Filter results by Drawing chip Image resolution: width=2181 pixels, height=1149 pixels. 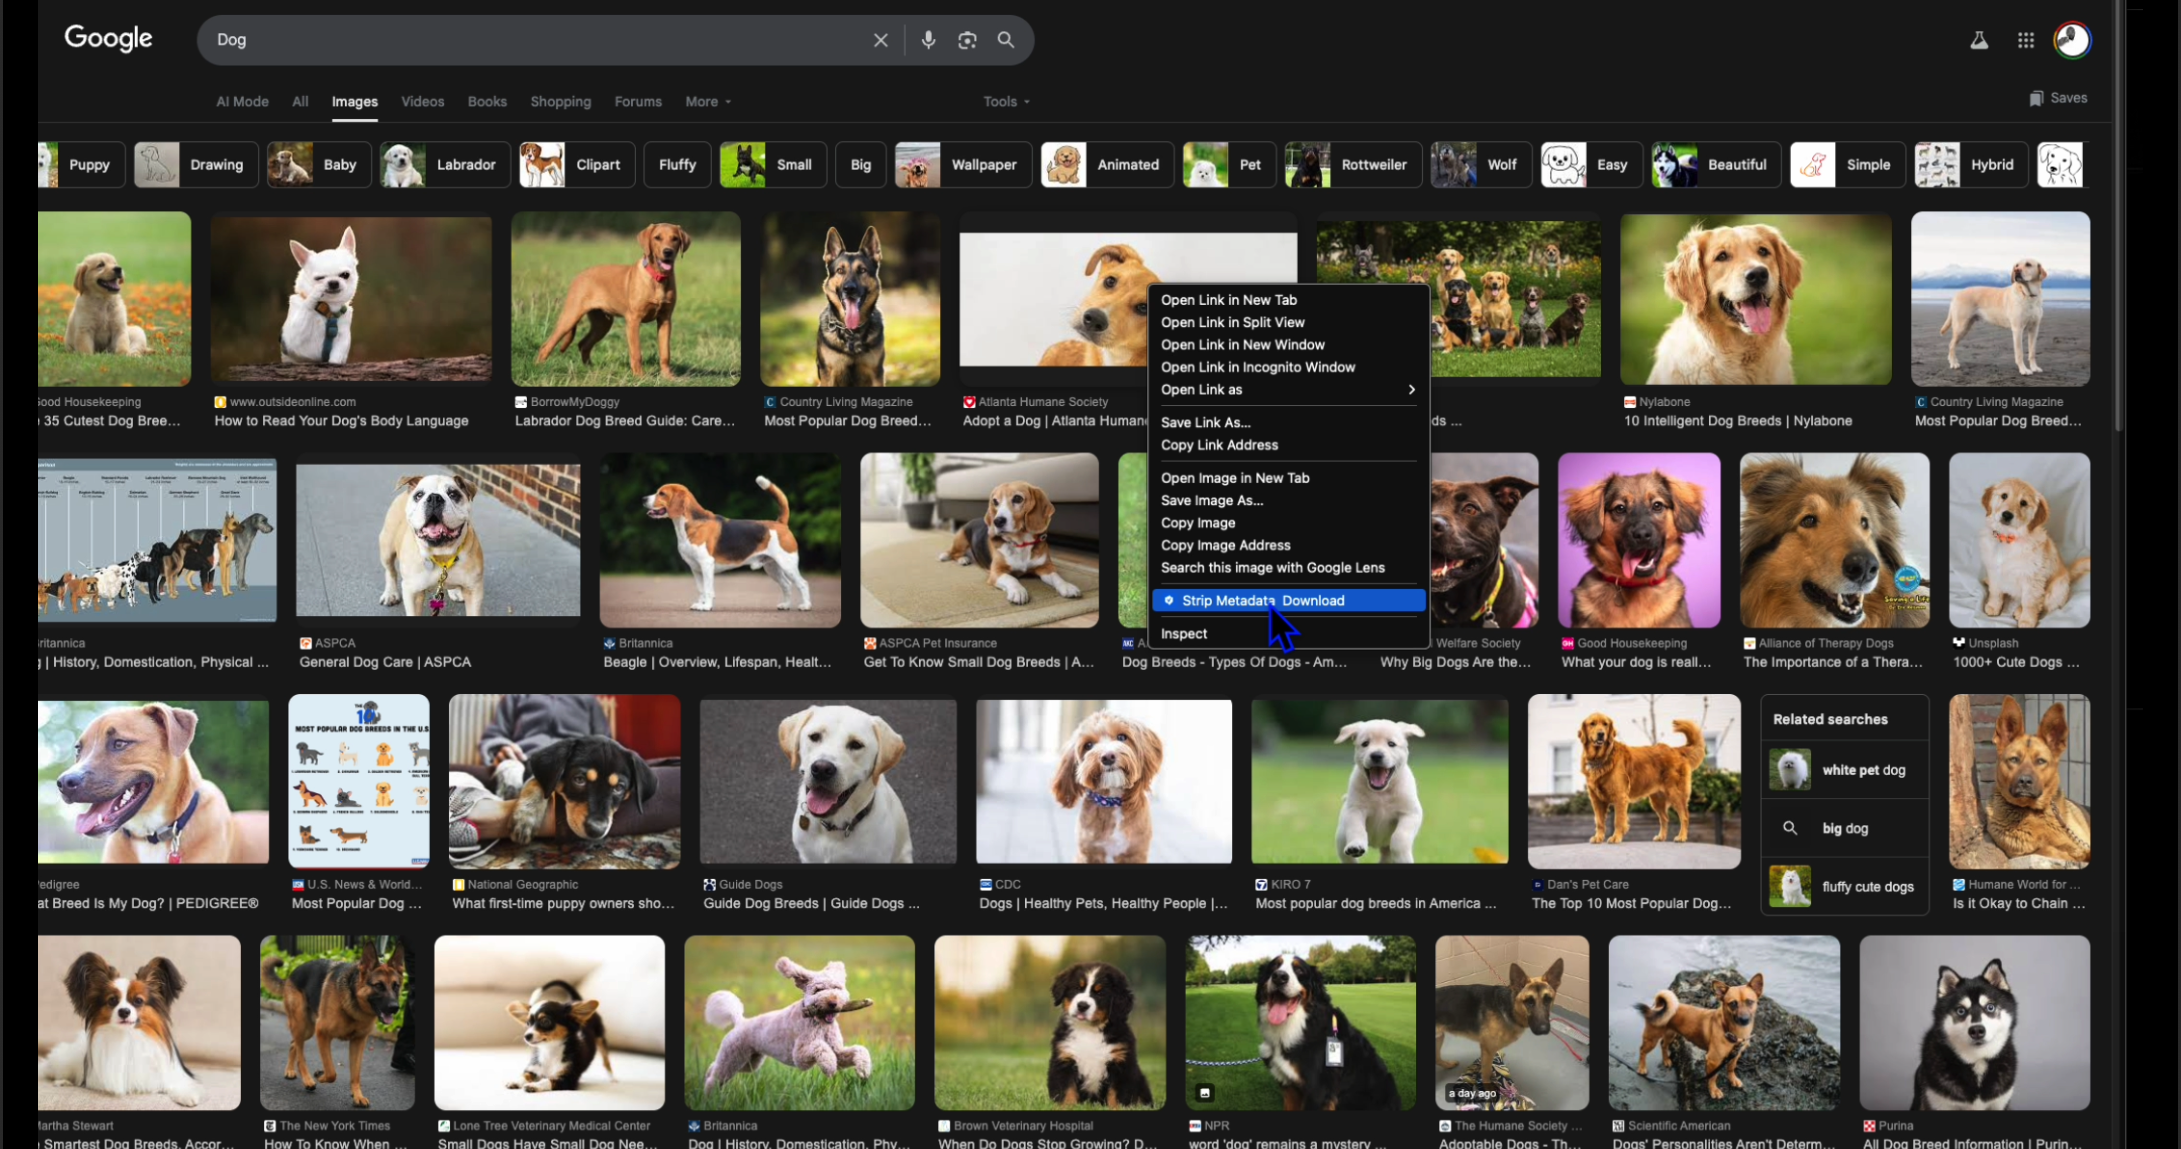pyautogui.click(x=196, y=165)
